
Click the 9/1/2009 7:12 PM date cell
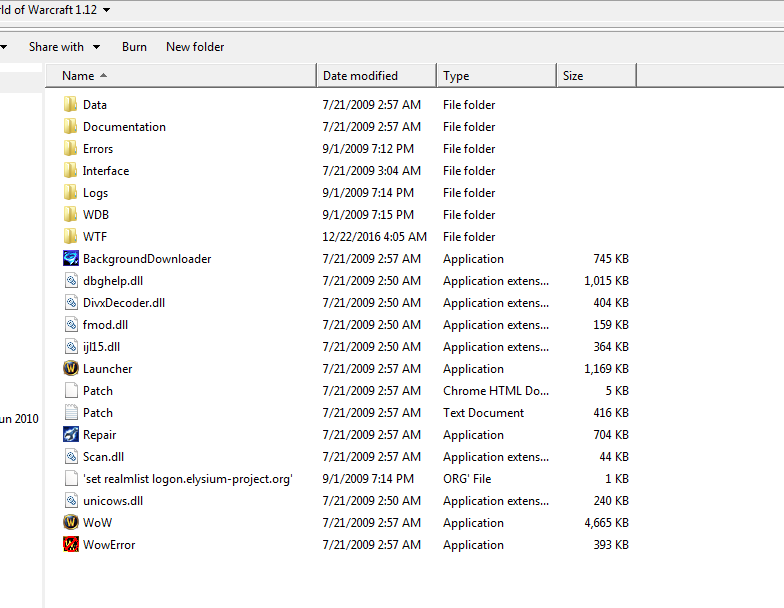coord(368,148)
